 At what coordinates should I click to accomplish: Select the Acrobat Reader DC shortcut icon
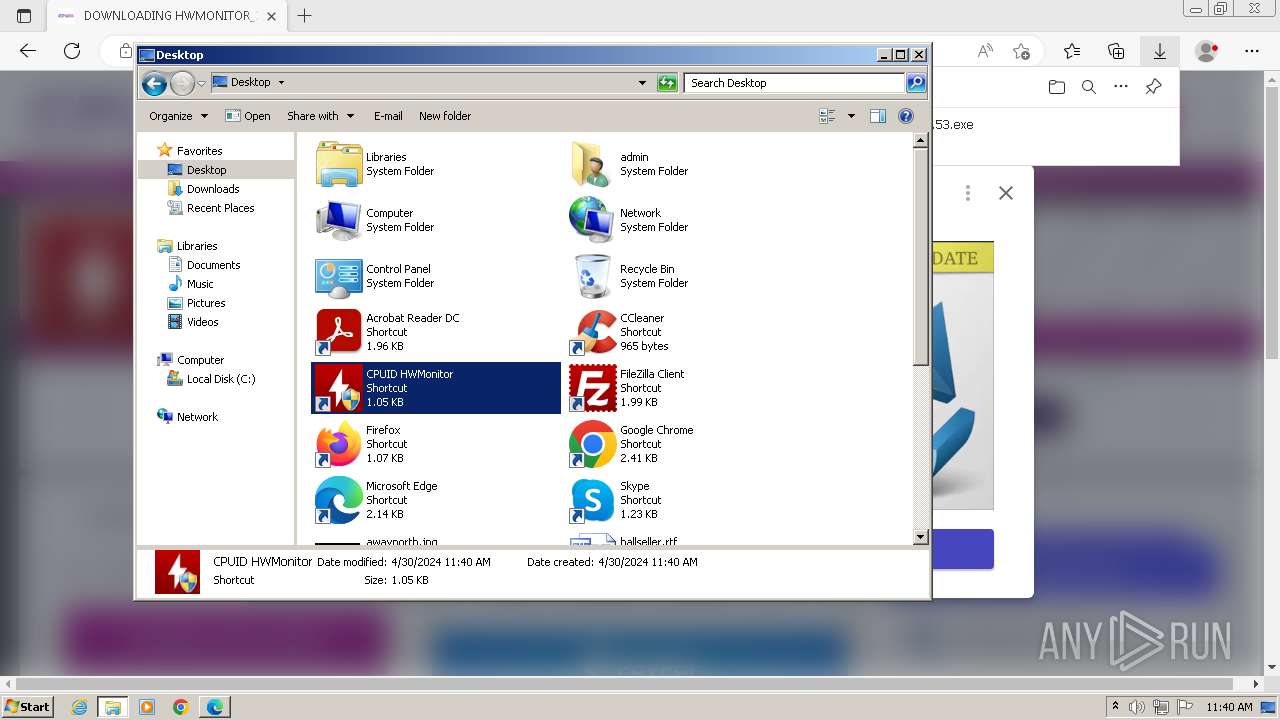tap(339, 332)
